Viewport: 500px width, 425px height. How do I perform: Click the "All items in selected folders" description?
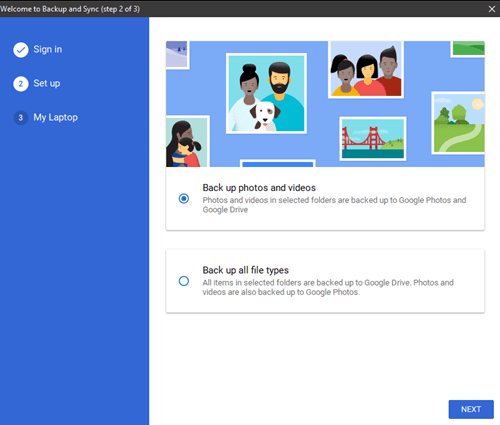click(x=328, y=287)
